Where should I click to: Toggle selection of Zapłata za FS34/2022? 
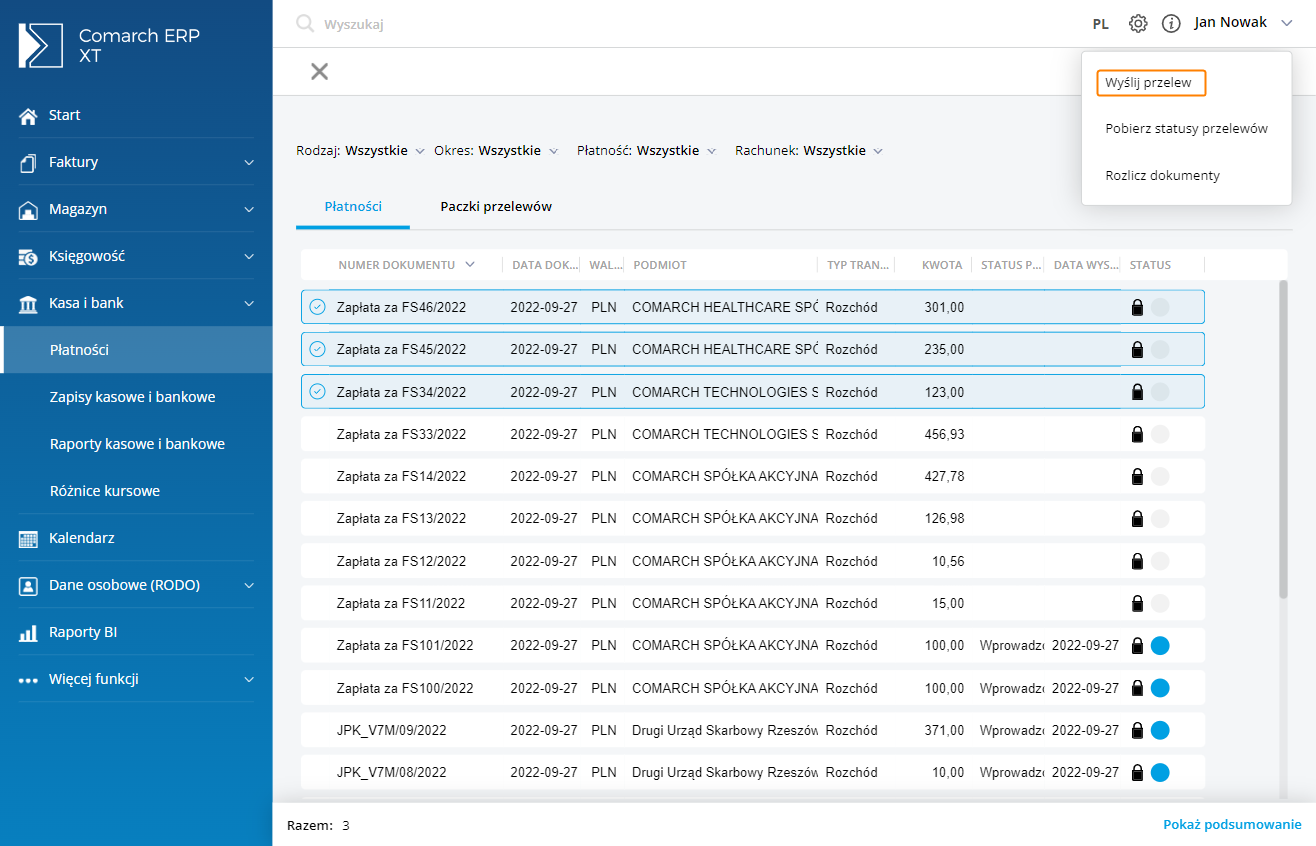(x=318, y=392)
